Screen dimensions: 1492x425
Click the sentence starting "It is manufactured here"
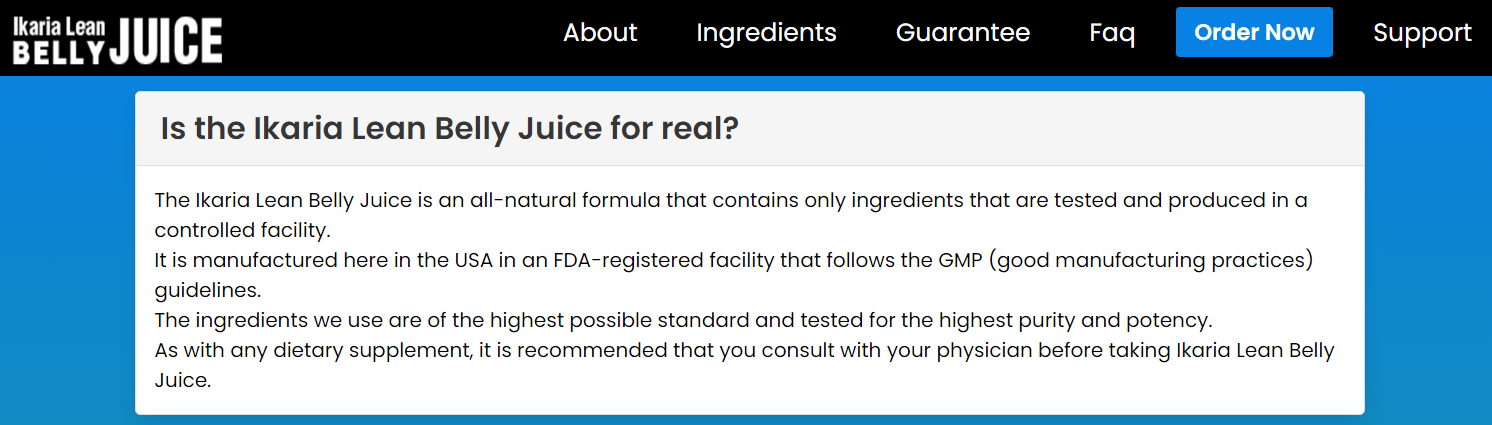coord(732,261)
